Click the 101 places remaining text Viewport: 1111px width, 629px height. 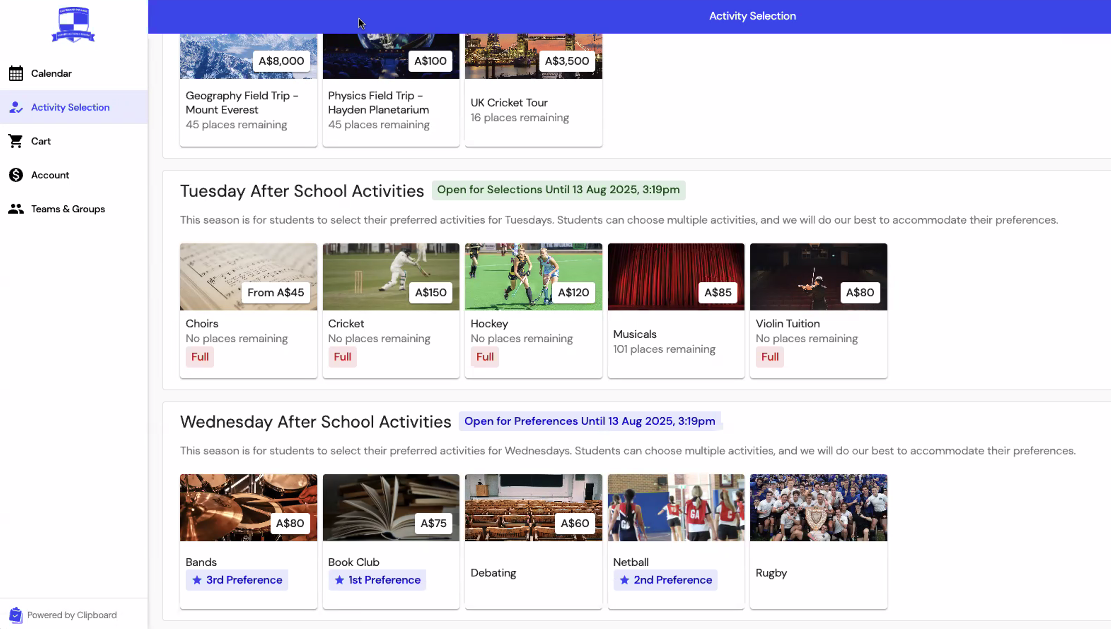point(664,349)
